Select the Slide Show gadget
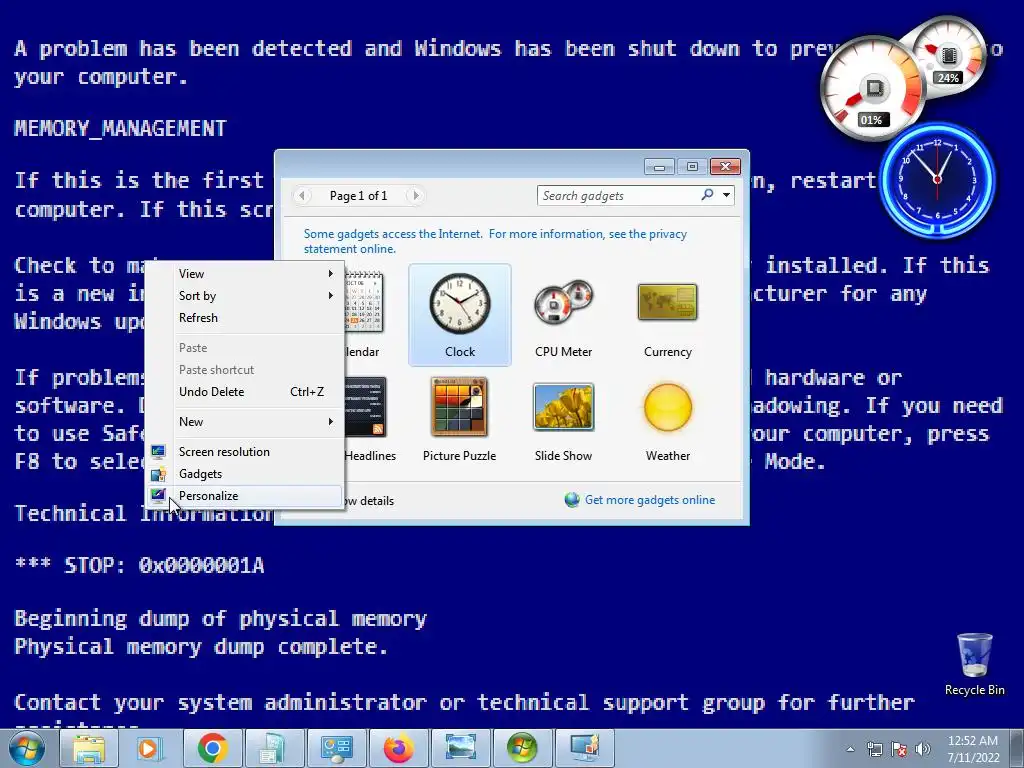Viewport: 1024px width, 768px height. [x=563, y=419]
